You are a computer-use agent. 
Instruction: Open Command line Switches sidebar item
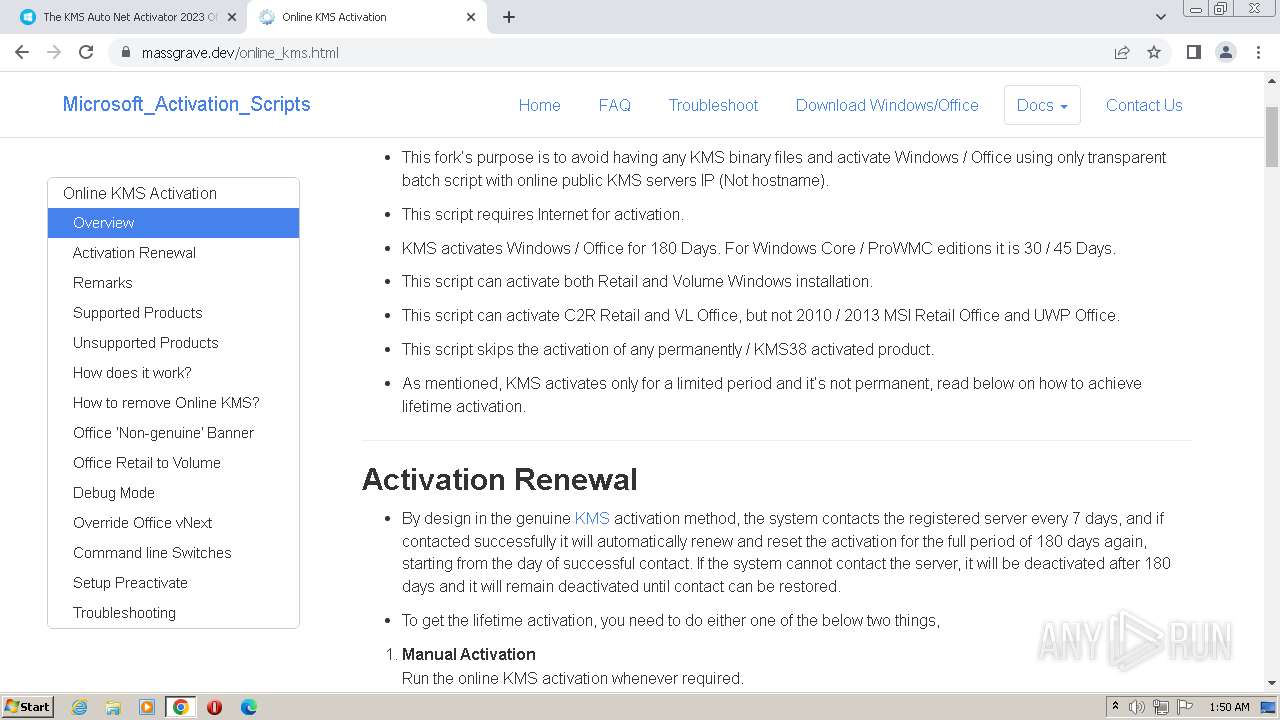coord(173,553)
